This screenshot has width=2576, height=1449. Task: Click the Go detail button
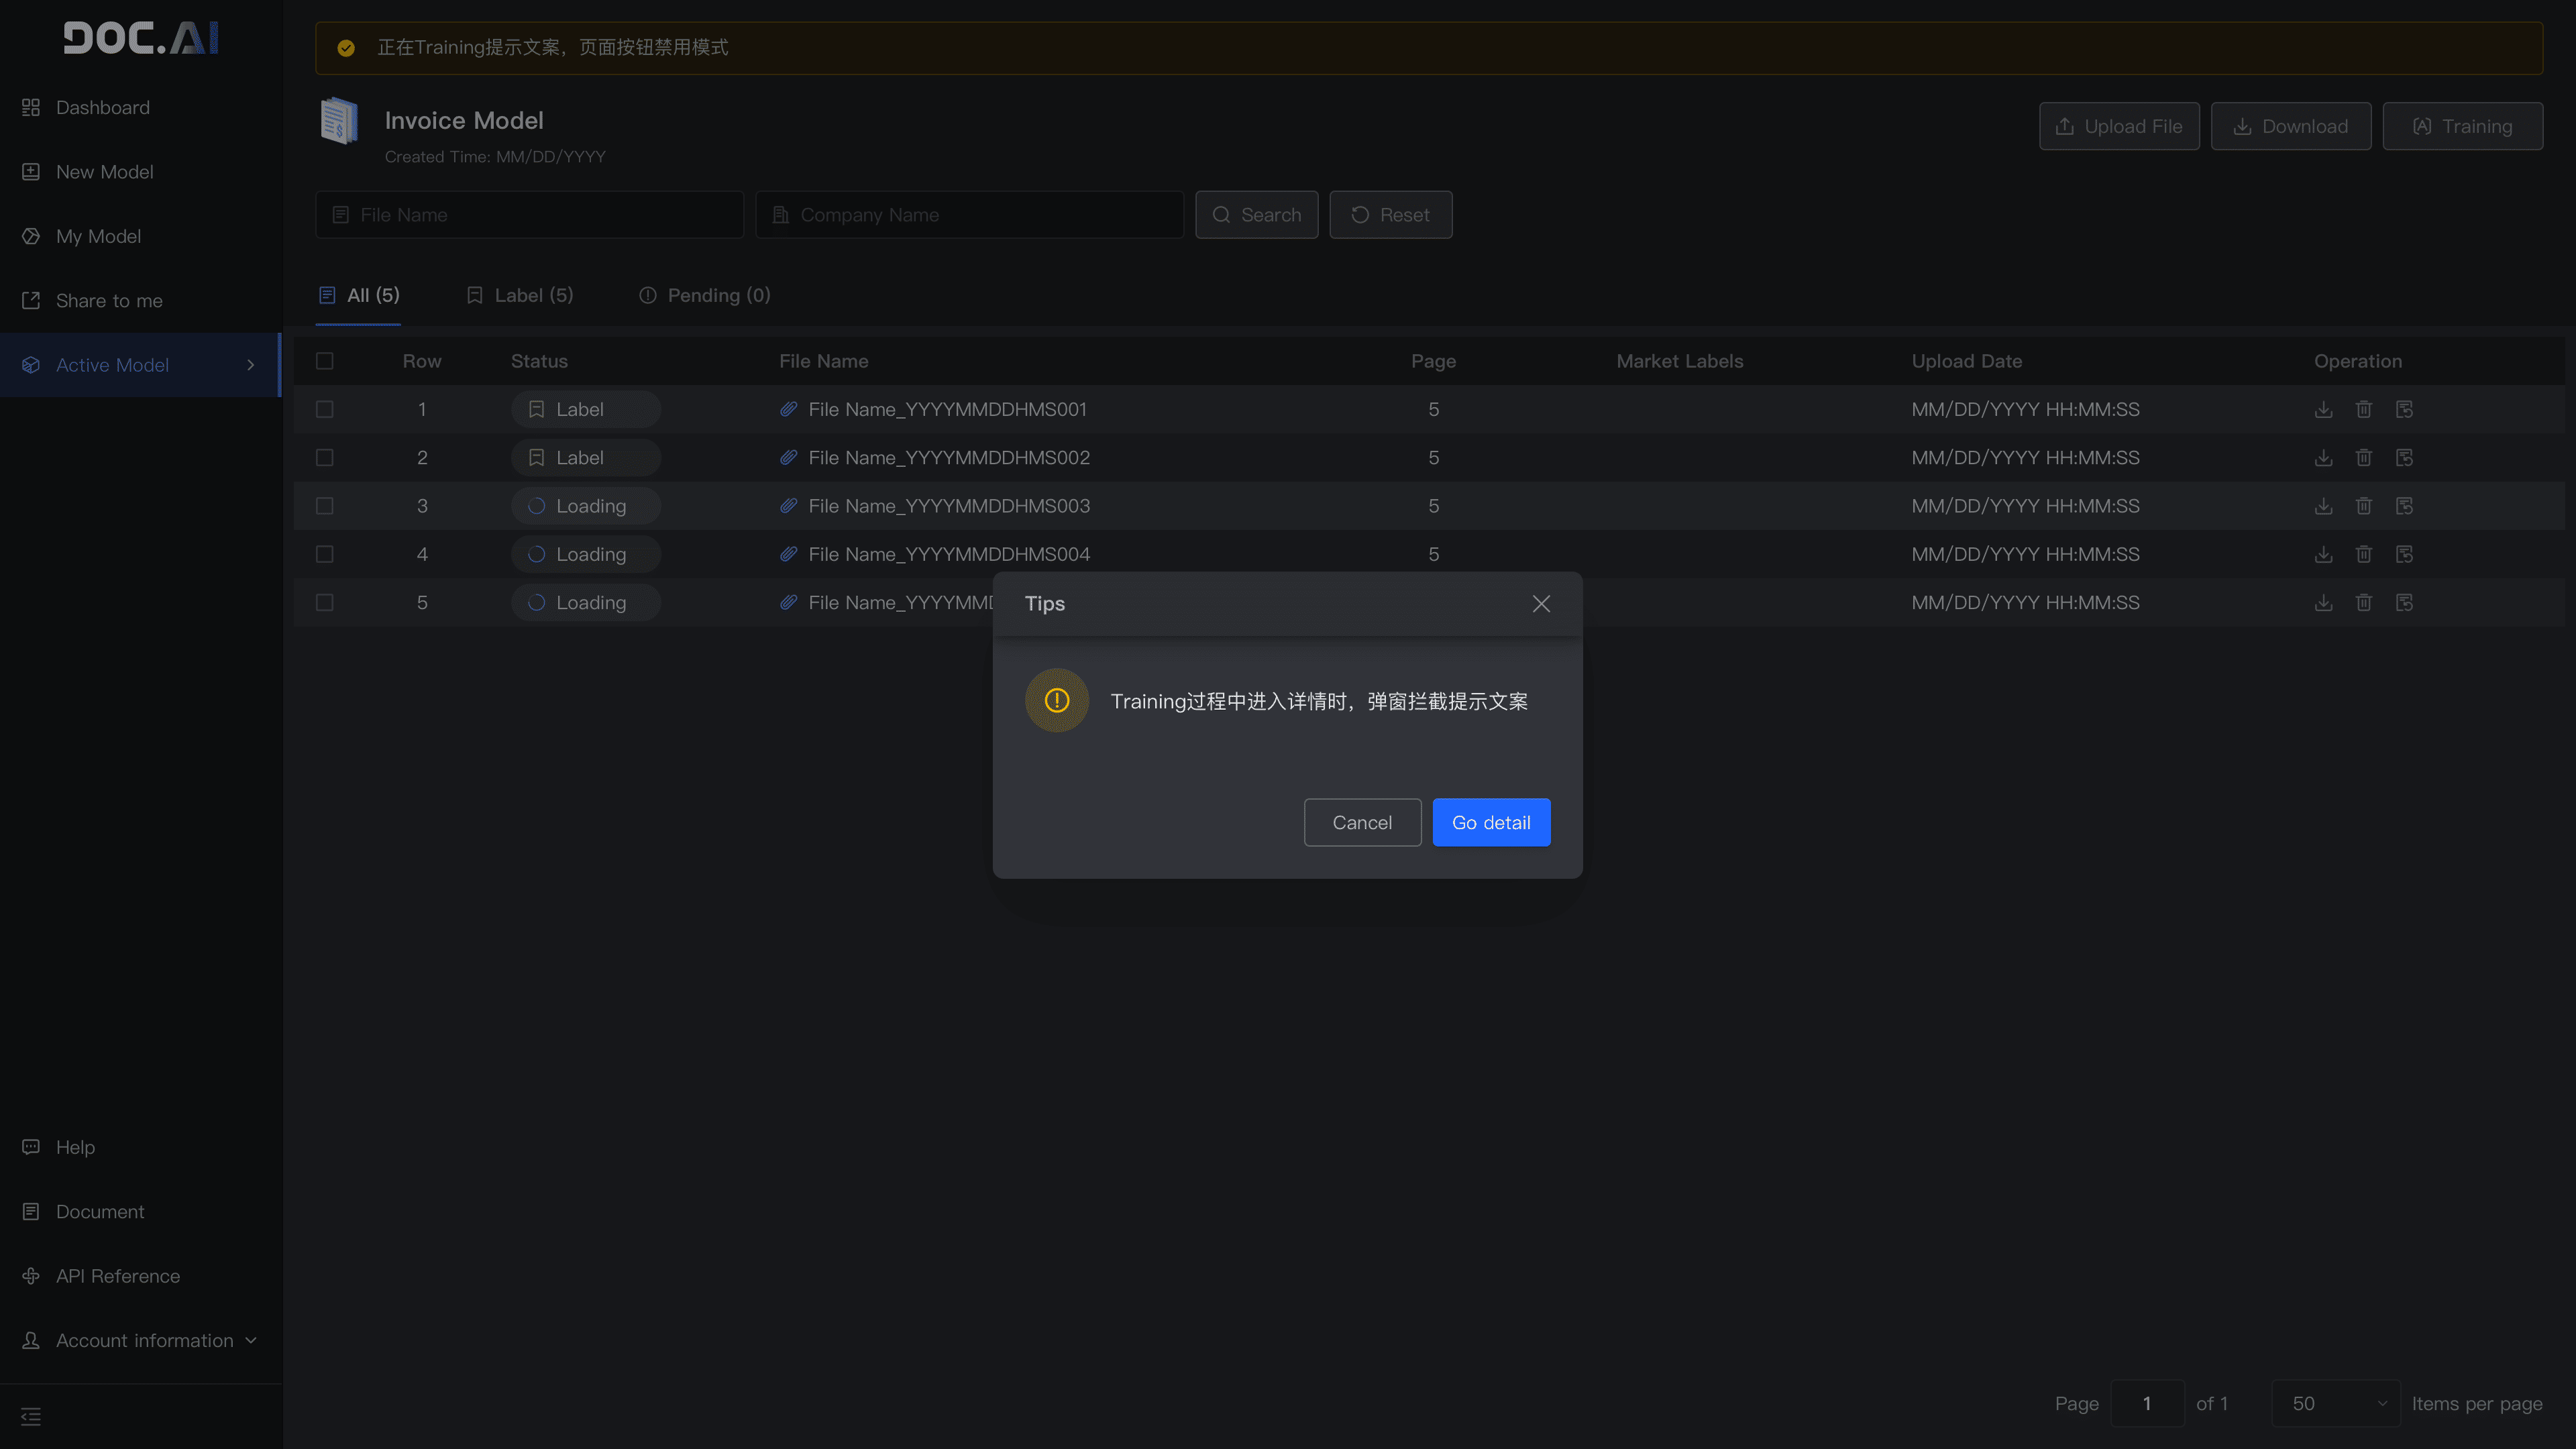1490,822
